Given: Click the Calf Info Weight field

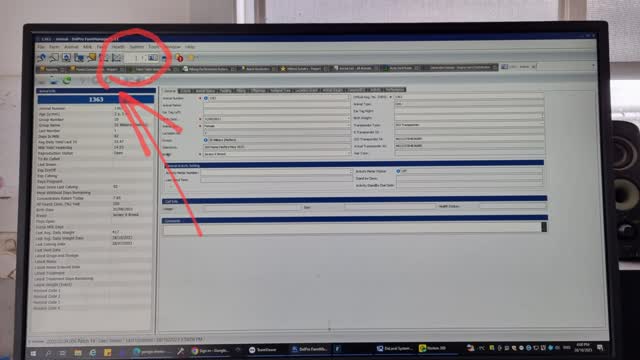Looking at the screenshot, I should 252,209.
